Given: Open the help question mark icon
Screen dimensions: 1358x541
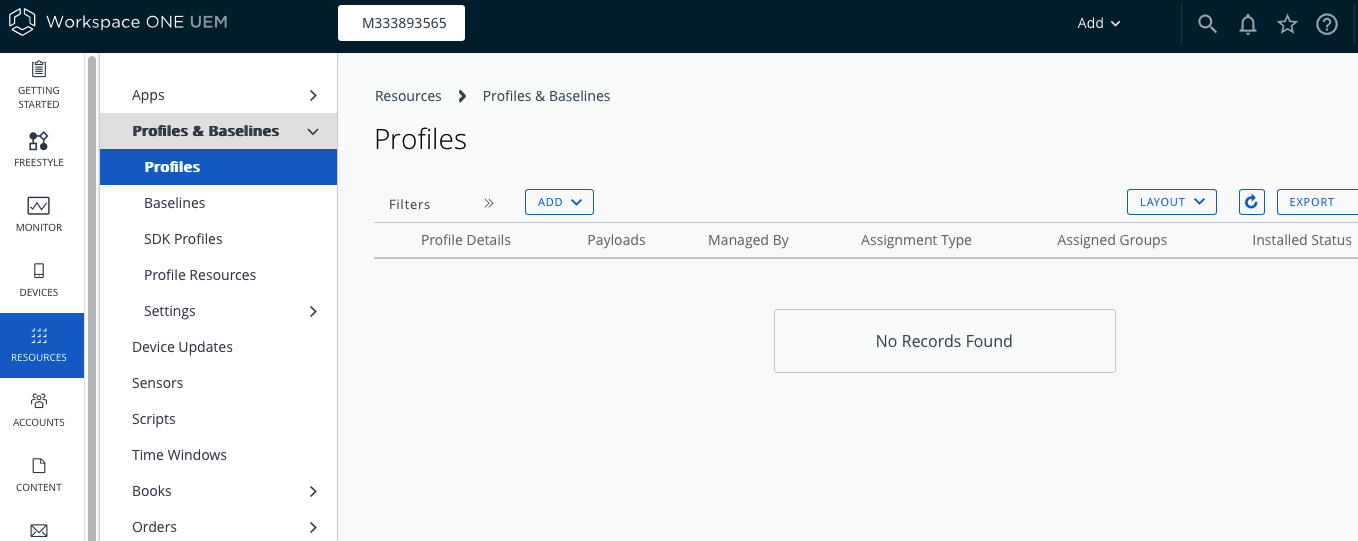Looking at the screenshot, I should tap(1327, 24).
